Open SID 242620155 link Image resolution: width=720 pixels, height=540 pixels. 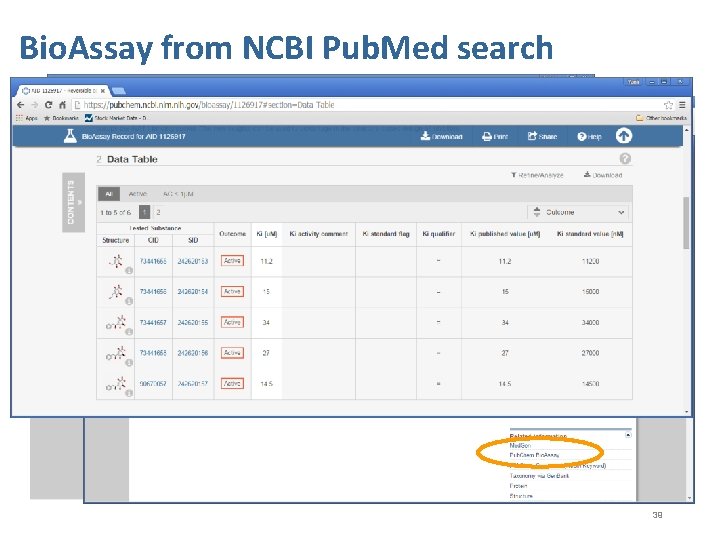(193, 323)
